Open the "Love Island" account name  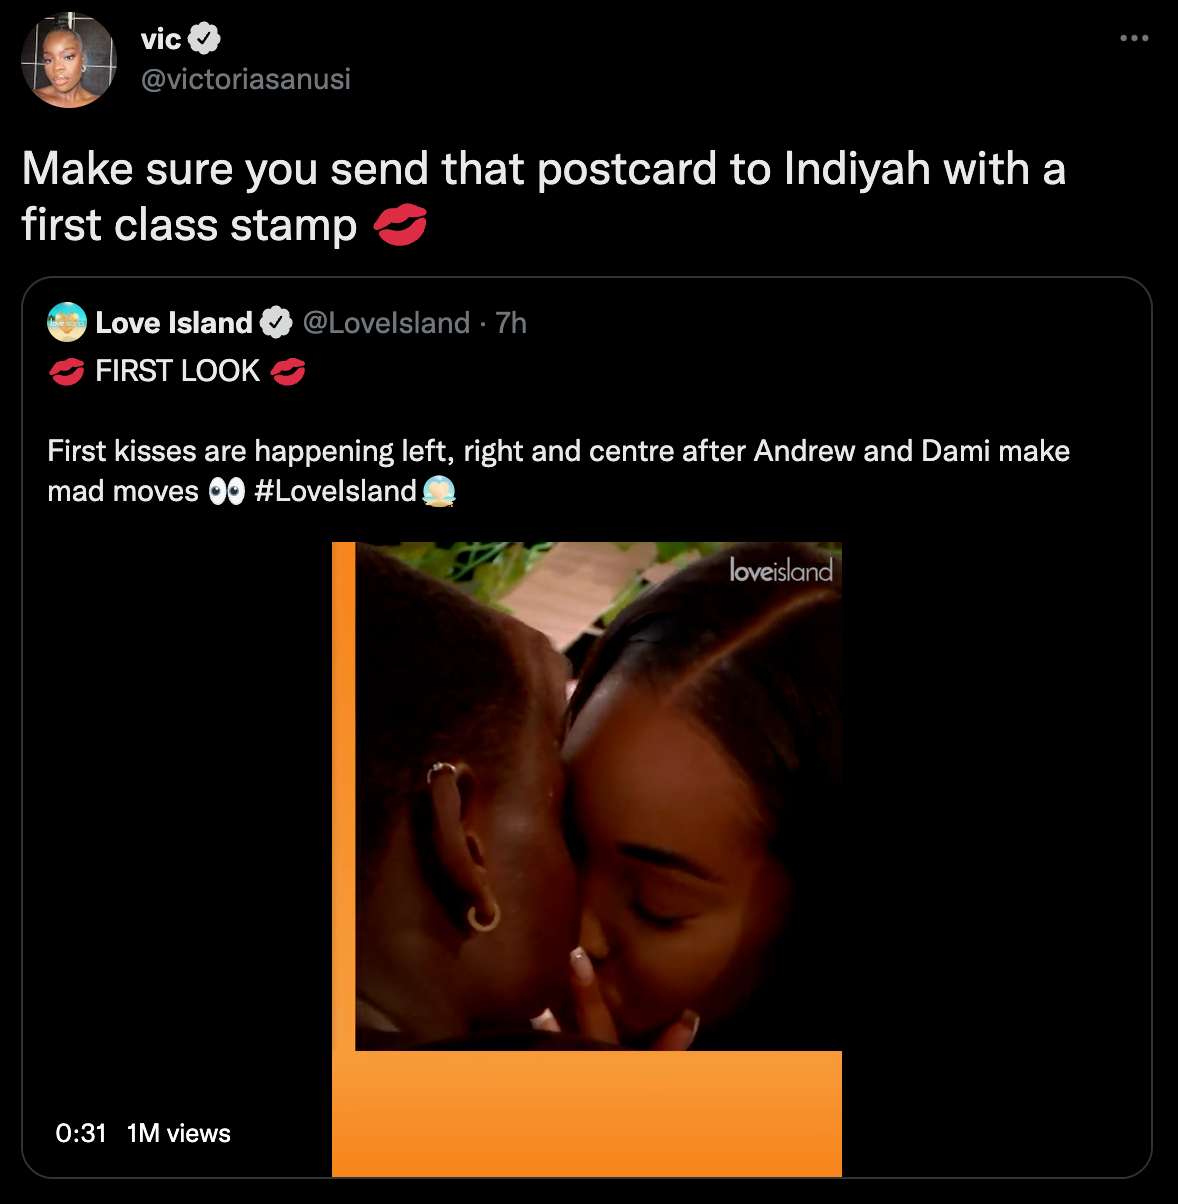click(174, 323)
